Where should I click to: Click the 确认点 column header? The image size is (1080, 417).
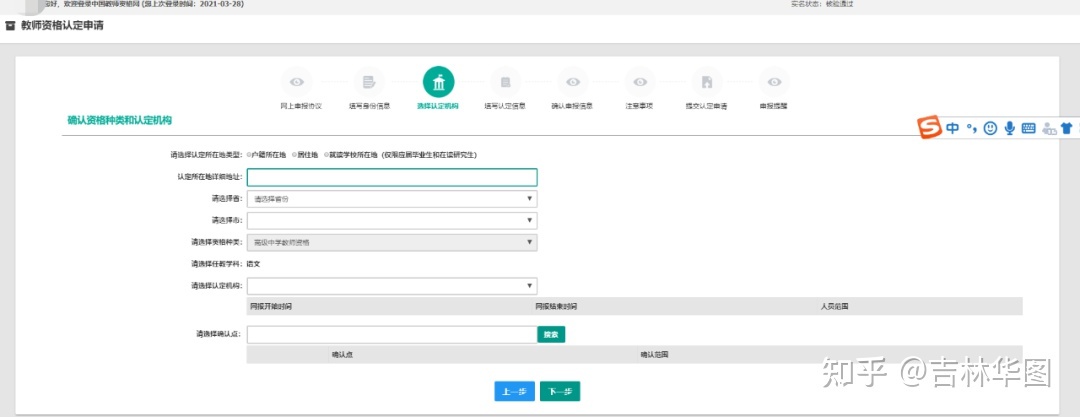342,355
